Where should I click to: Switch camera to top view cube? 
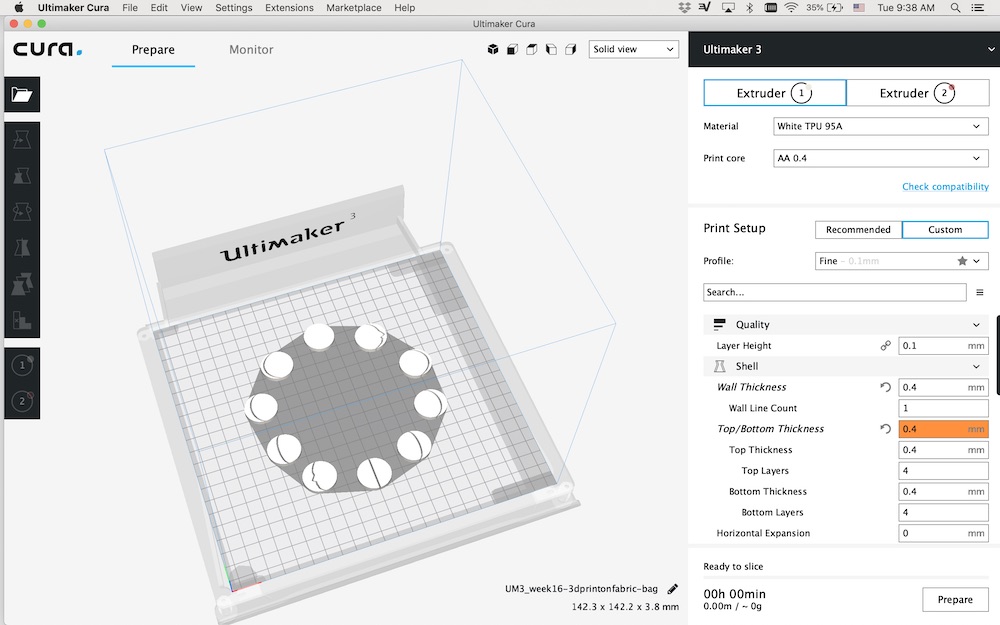click(531, 49)
